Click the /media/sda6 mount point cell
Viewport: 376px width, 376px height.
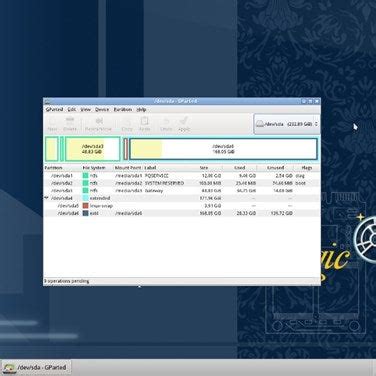pos(129,213)
